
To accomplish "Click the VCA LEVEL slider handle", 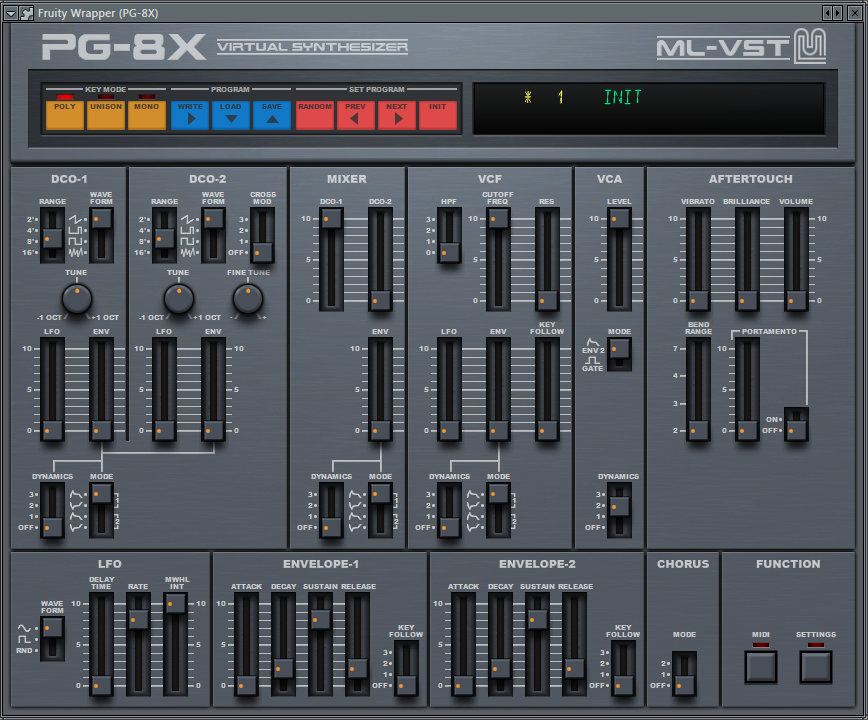I will tap(620, 218).
